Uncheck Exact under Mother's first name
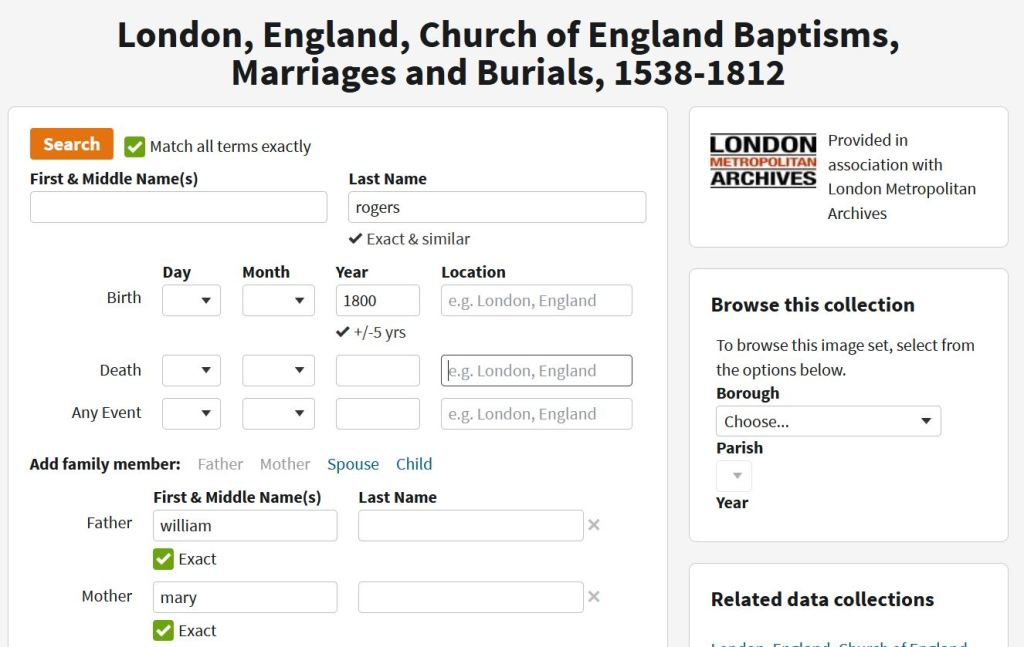Screen dimensions: 1024x647 (164, 631)
